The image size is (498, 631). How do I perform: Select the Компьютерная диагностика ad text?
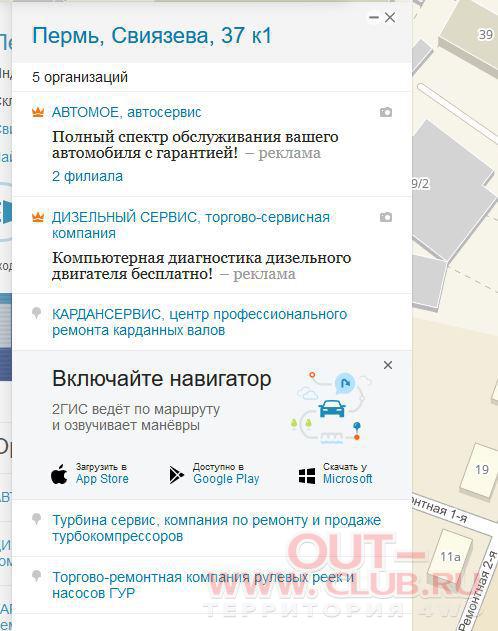tap(201, 266)
